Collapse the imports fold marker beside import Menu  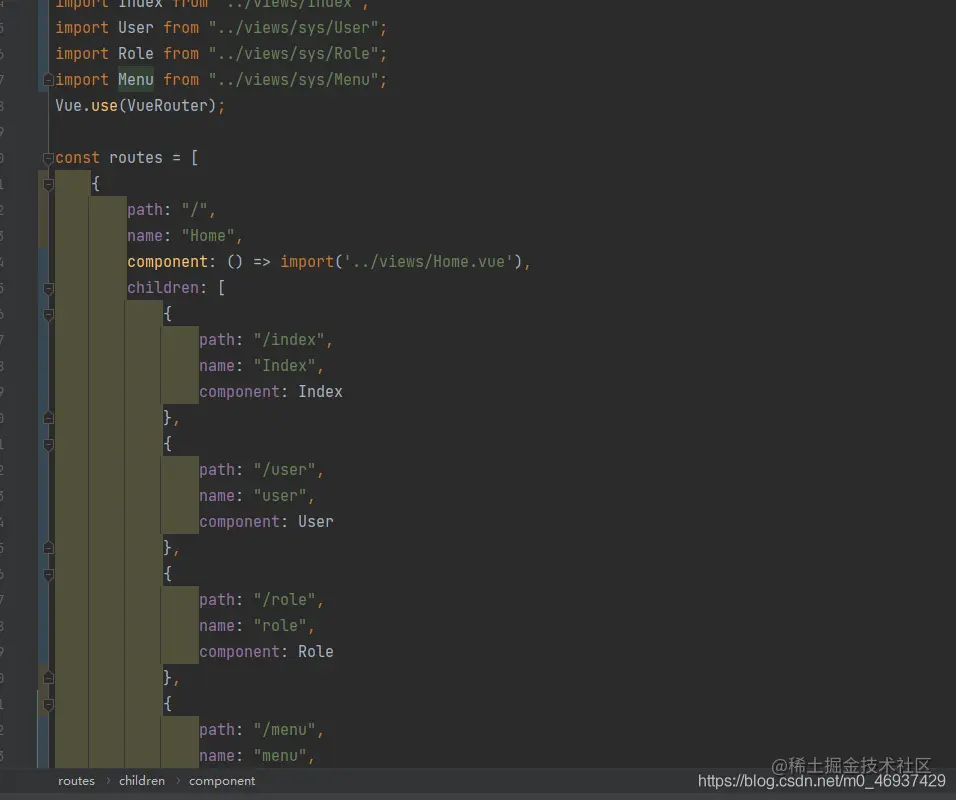48,80
